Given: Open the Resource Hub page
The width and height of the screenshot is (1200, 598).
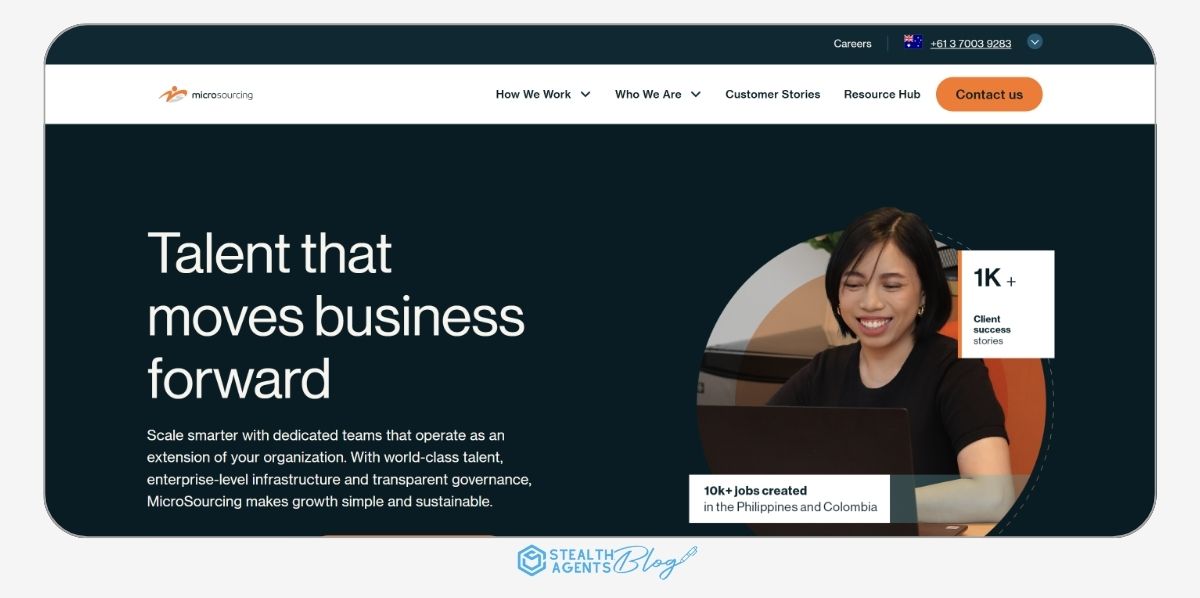Looking at the screenshot, I should click(x=882, y=95).
